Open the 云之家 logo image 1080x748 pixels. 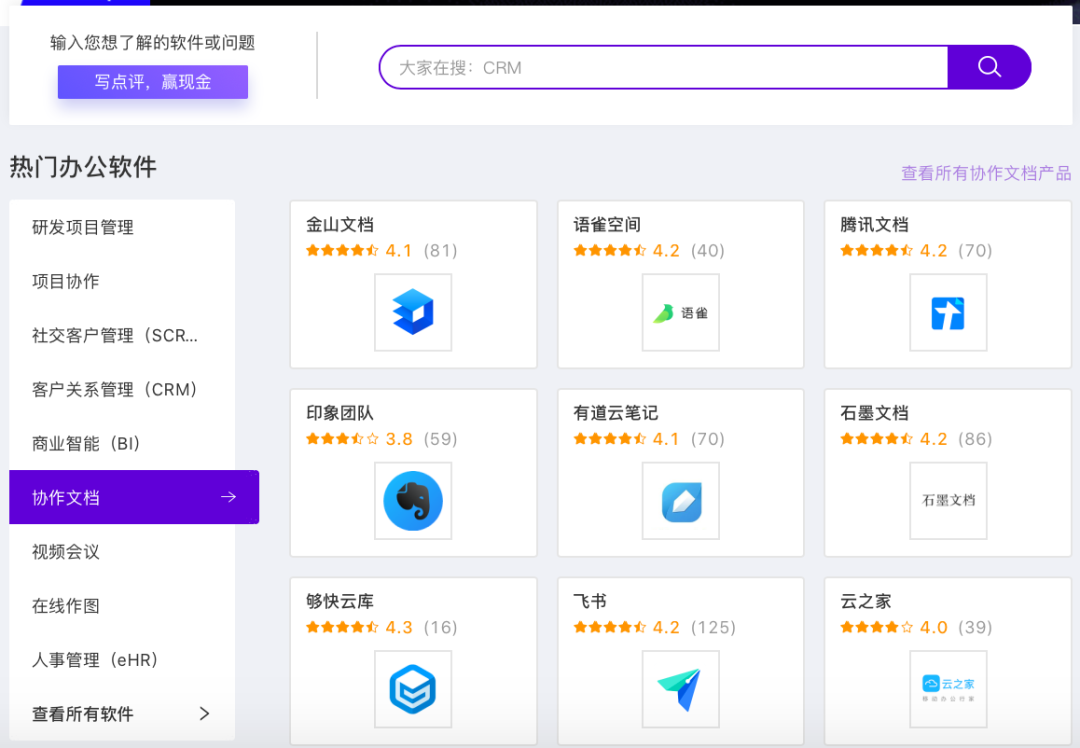948,689
